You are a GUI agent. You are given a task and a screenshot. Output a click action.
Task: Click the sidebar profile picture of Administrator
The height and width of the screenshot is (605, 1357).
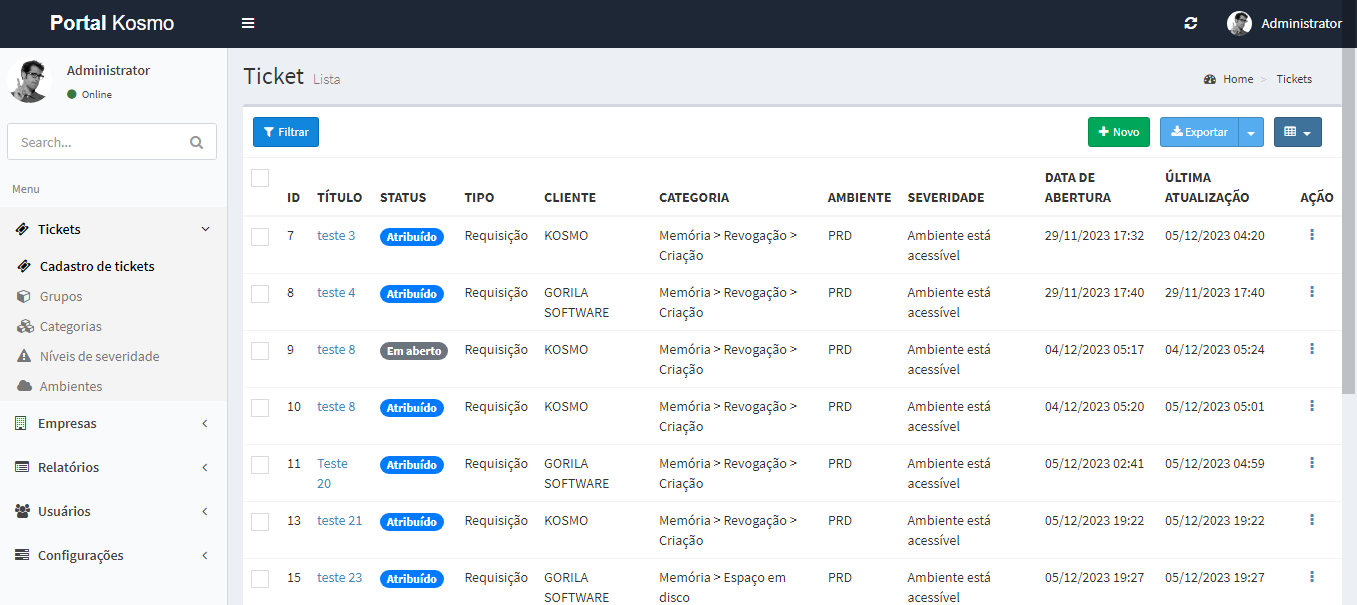click(x=29, y=81)
